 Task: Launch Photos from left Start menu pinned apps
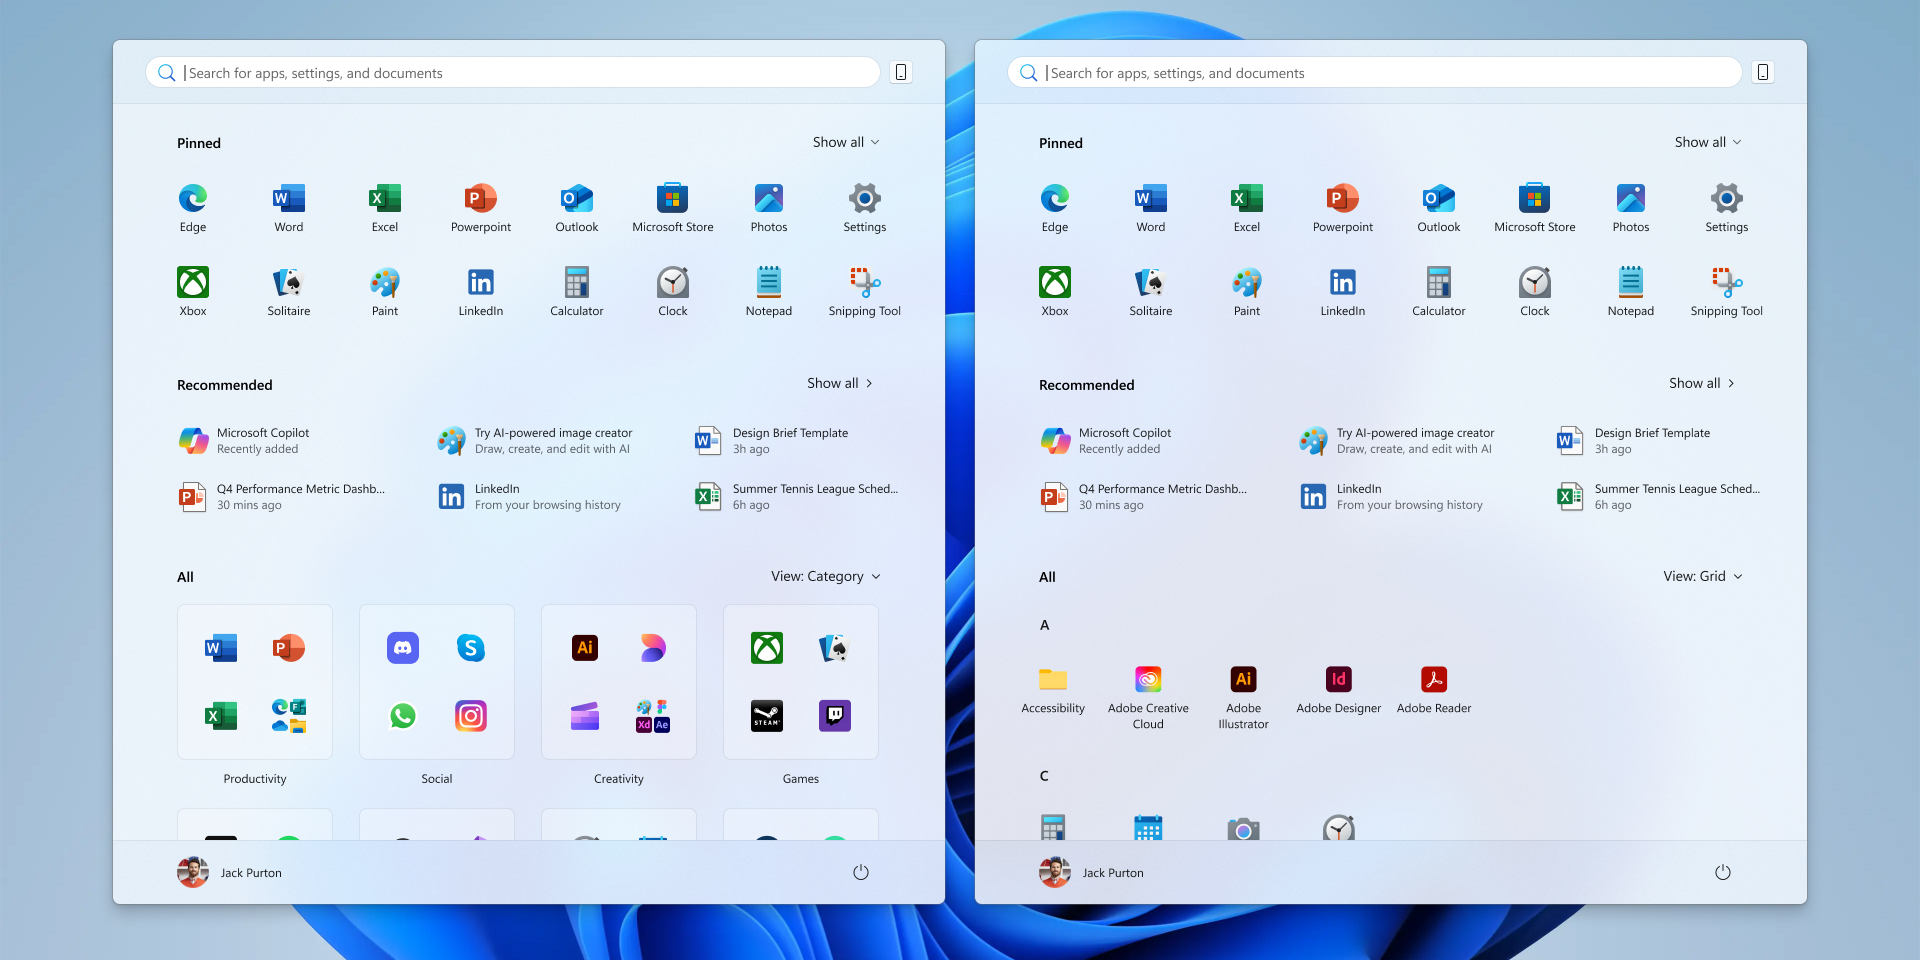point(769,208)
